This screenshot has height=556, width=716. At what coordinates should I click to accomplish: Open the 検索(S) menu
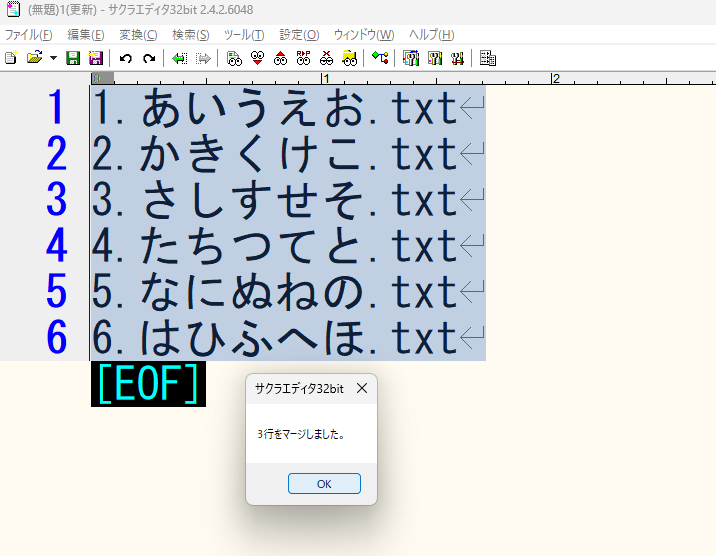tap(190, 35)
